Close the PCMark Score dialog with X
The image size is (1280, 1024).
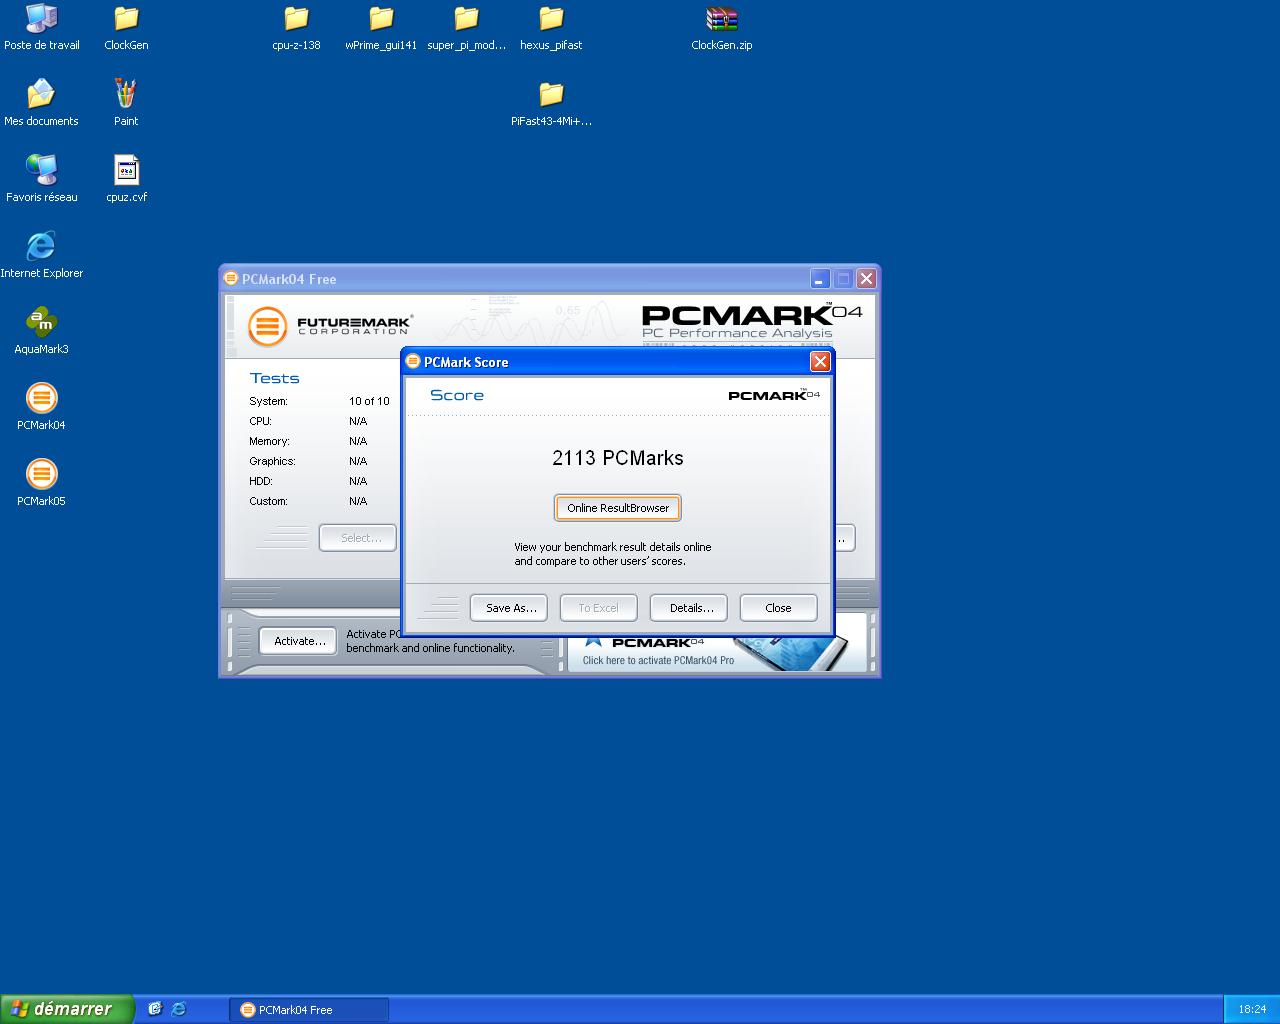pos(820,362)
